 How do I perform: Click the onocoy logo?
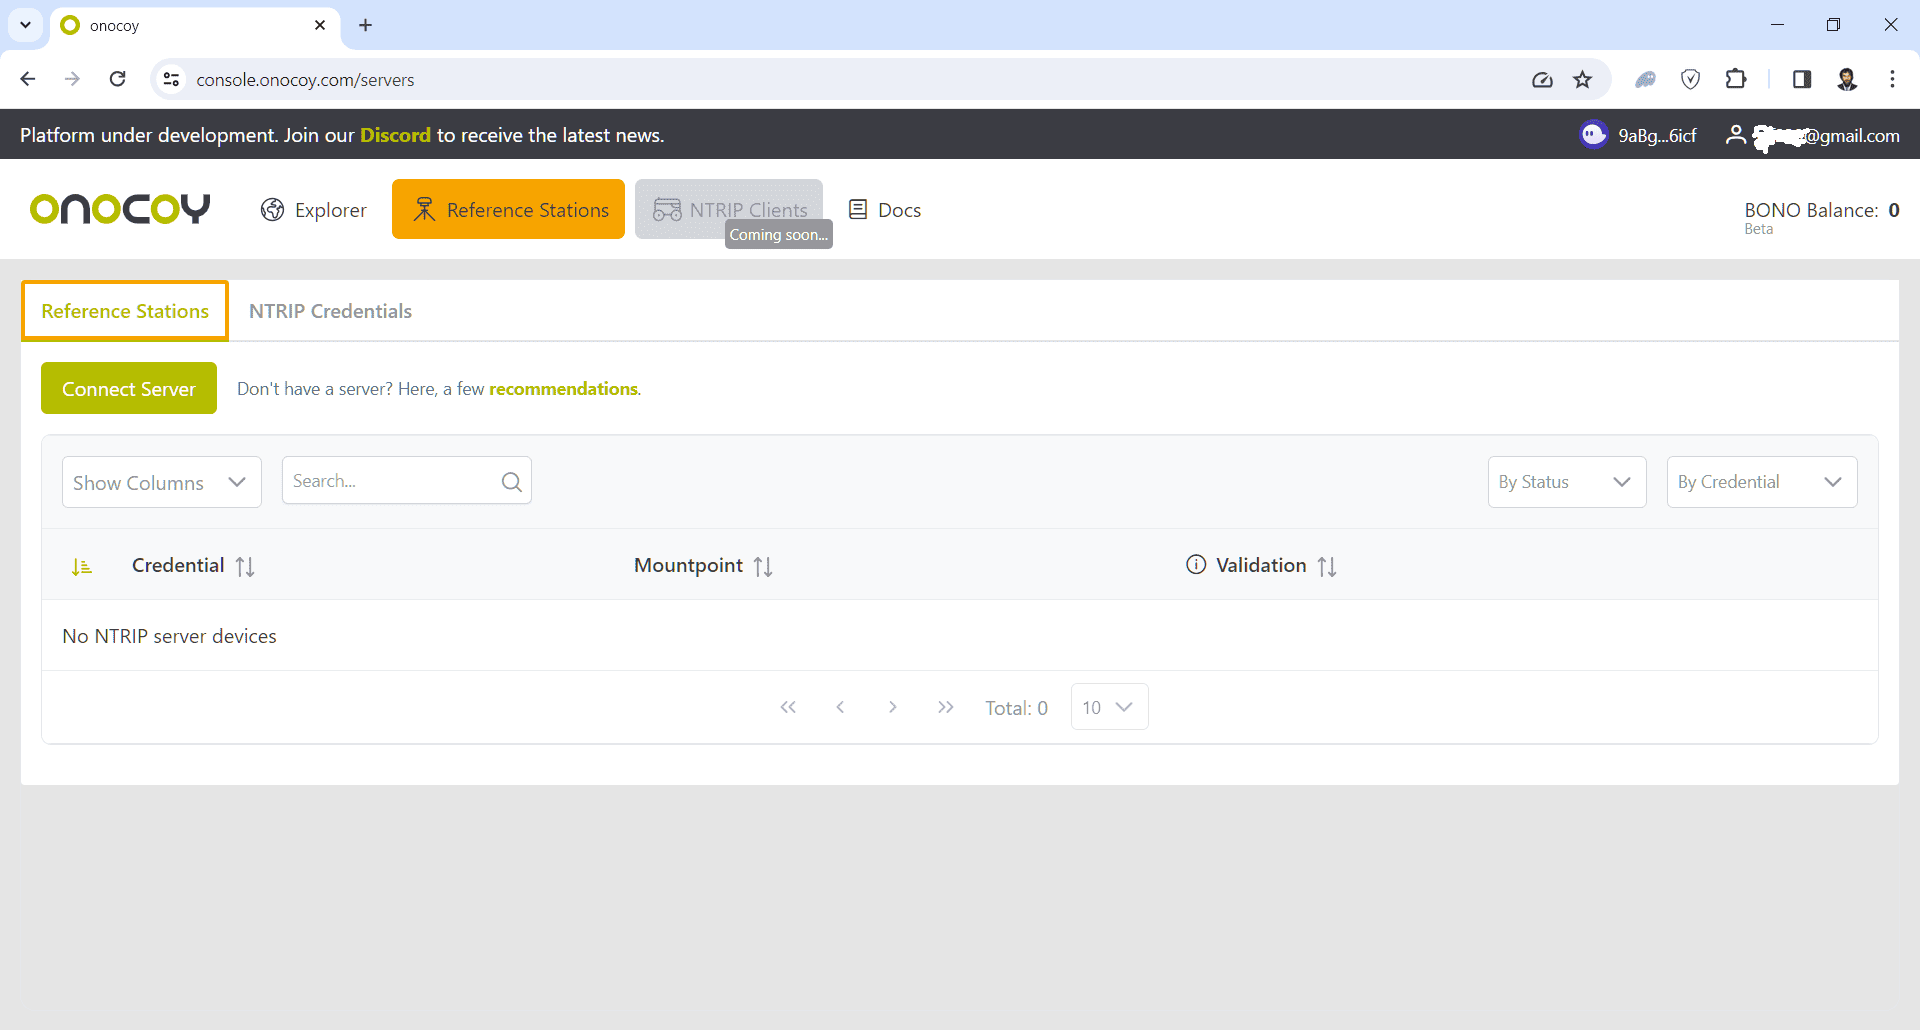(120, 209)
